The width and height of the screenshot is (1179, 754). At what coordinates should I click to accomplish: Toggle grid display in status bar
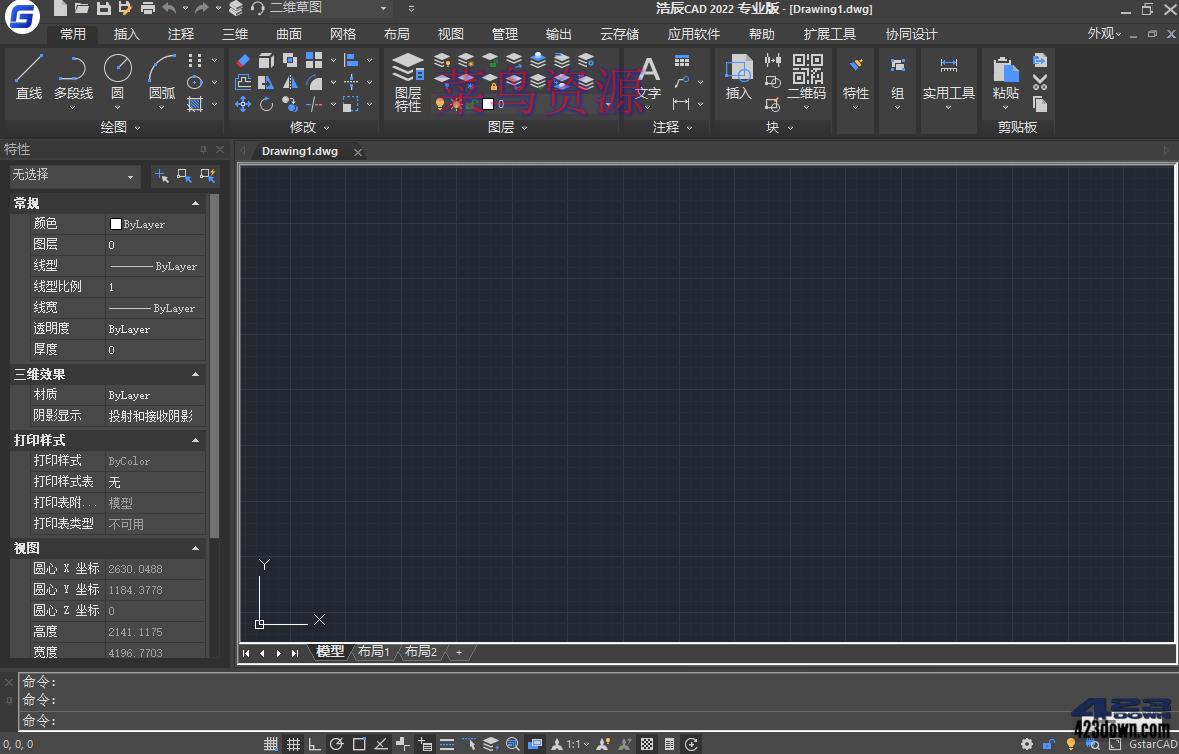(293, 744)
